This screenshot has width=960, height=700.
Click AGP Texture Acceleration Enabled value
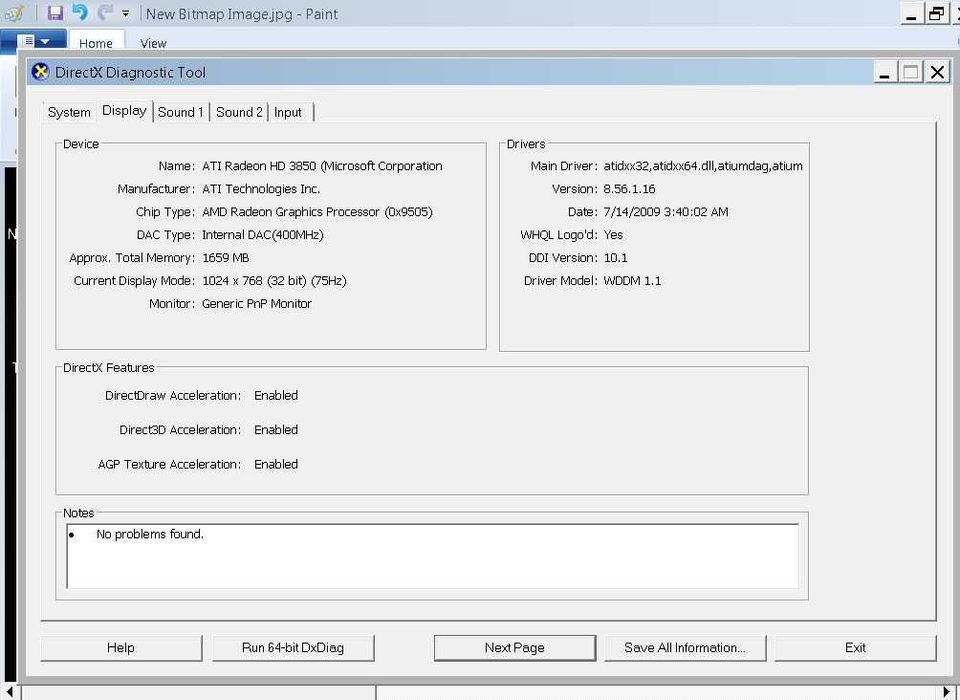276,464
